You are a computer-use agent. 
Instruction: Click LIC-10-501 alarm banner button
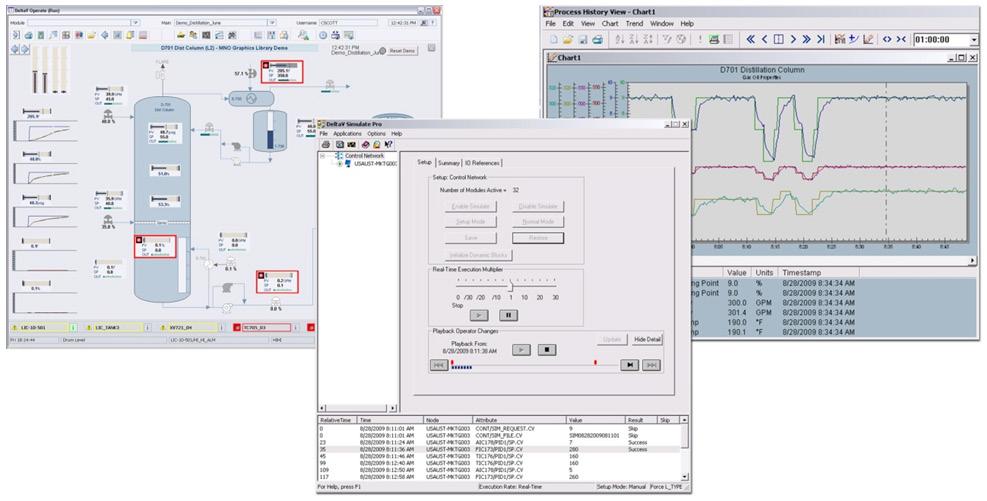click(x=43, y=327)
